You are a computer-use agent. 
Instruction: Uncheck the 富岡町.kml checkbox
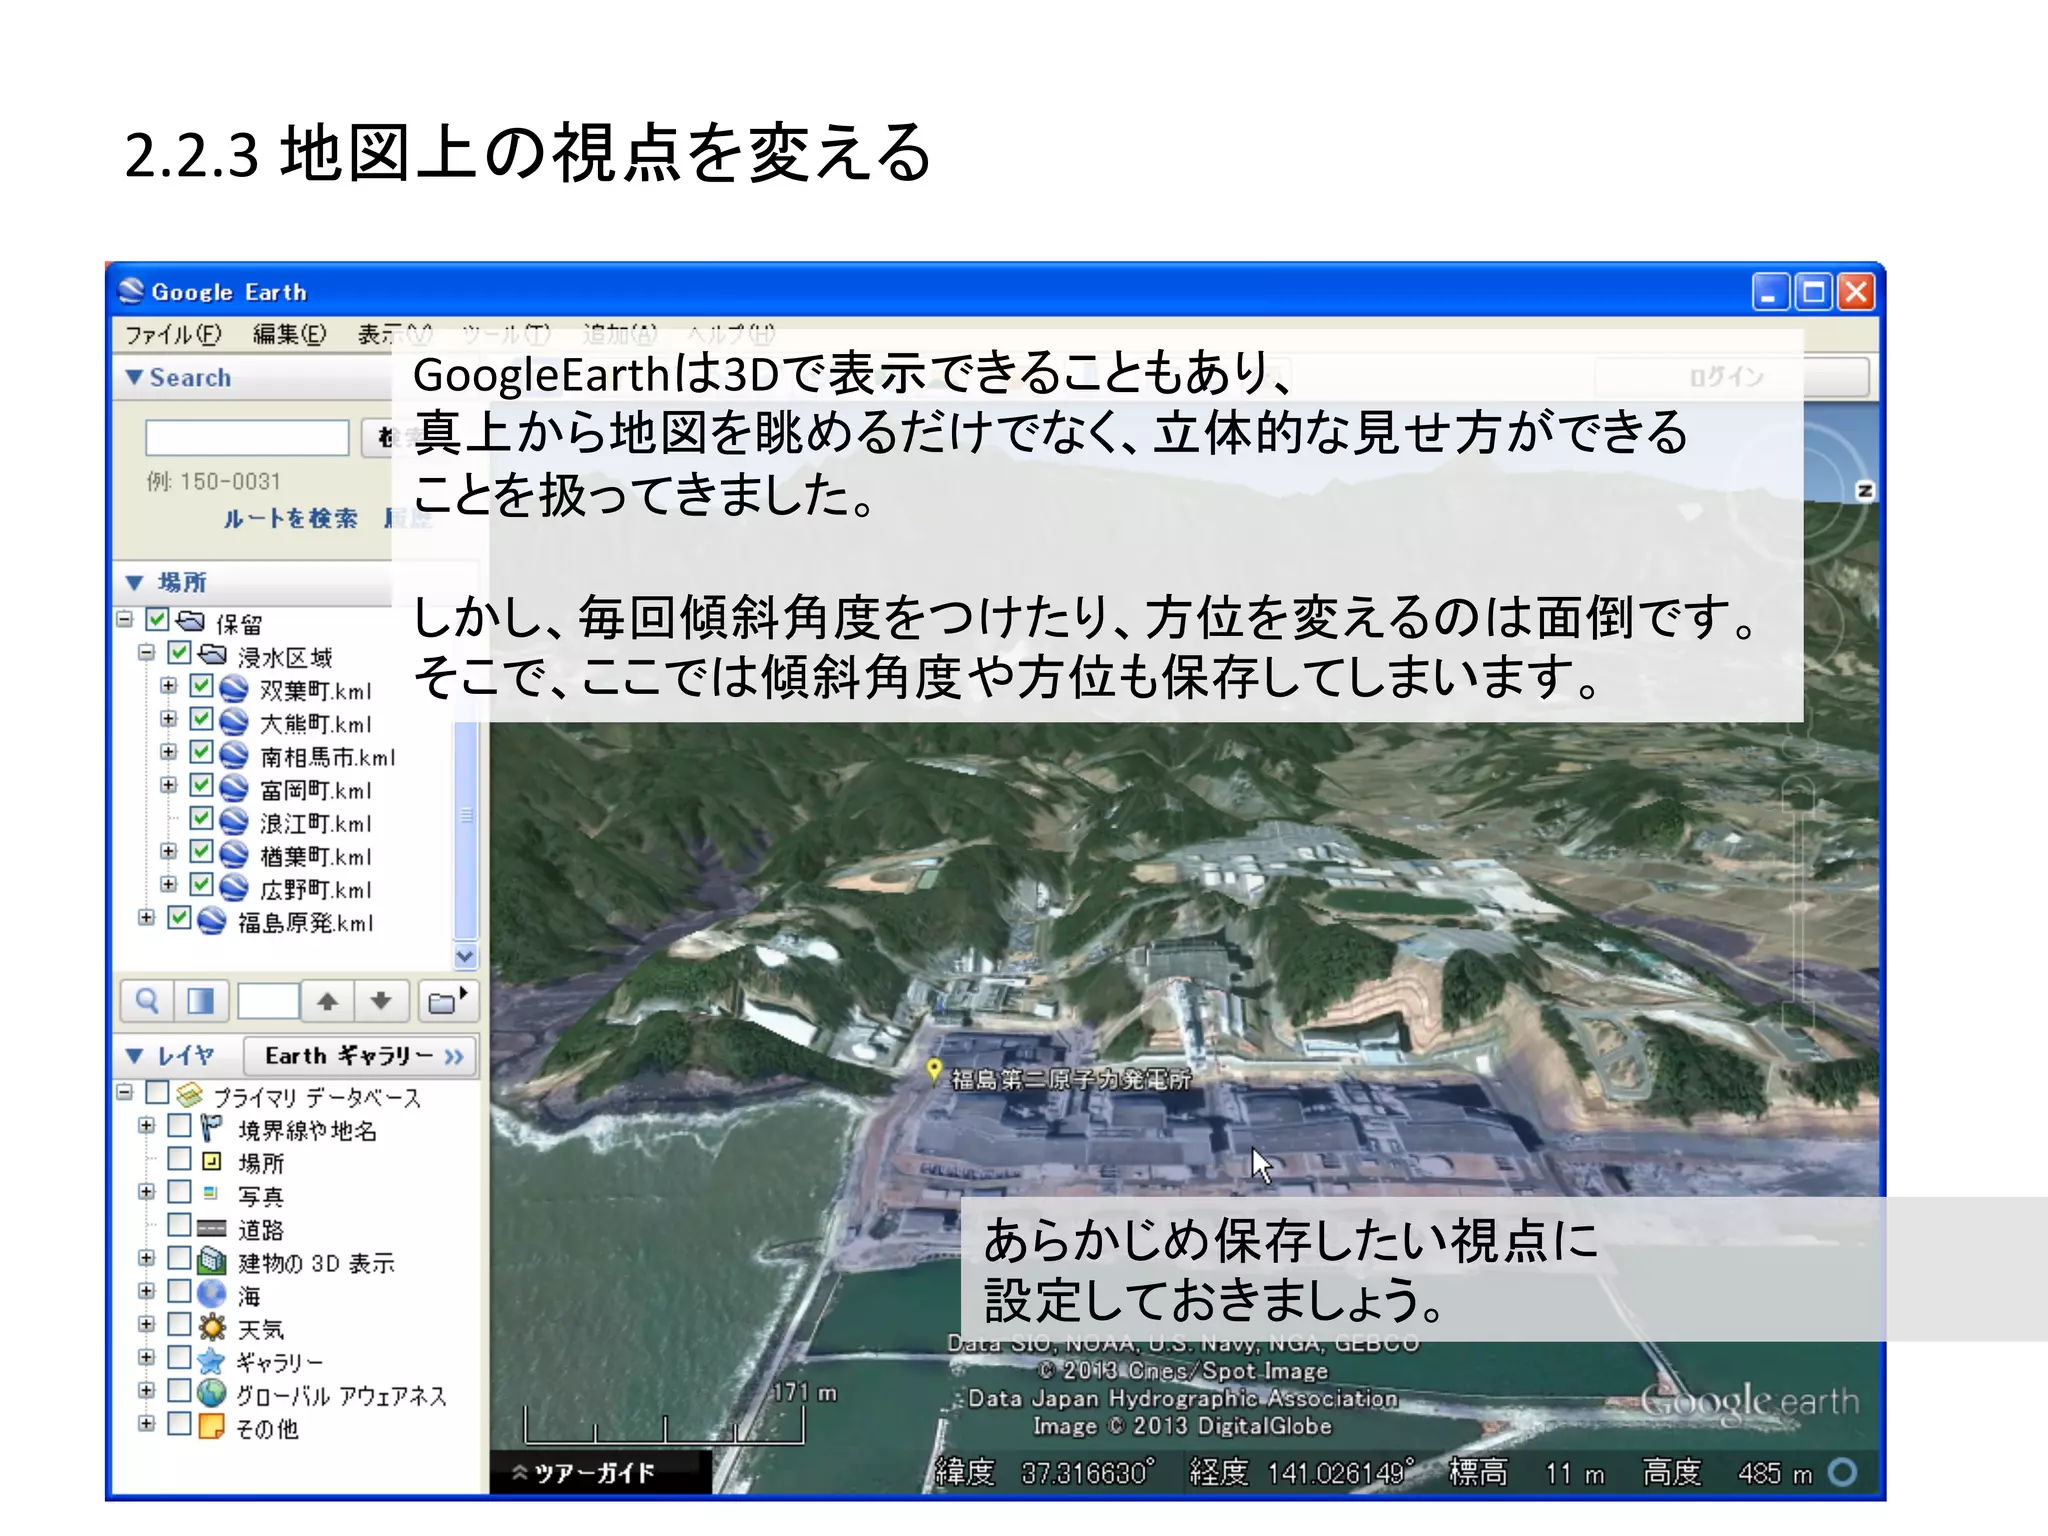coord(201,786)
